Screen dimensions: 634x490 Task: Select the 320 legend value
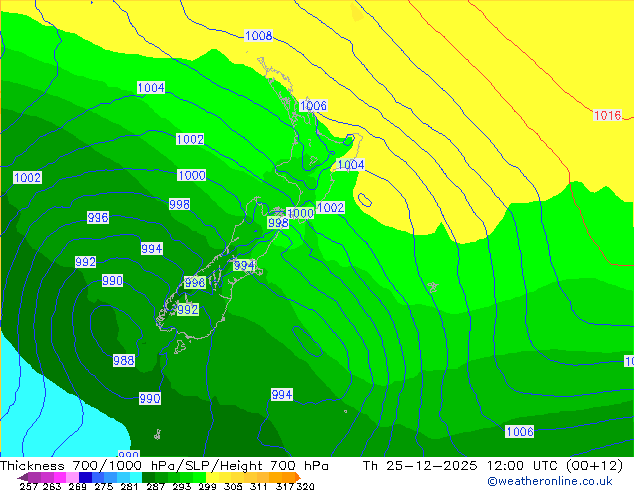(x=305, y=486)
